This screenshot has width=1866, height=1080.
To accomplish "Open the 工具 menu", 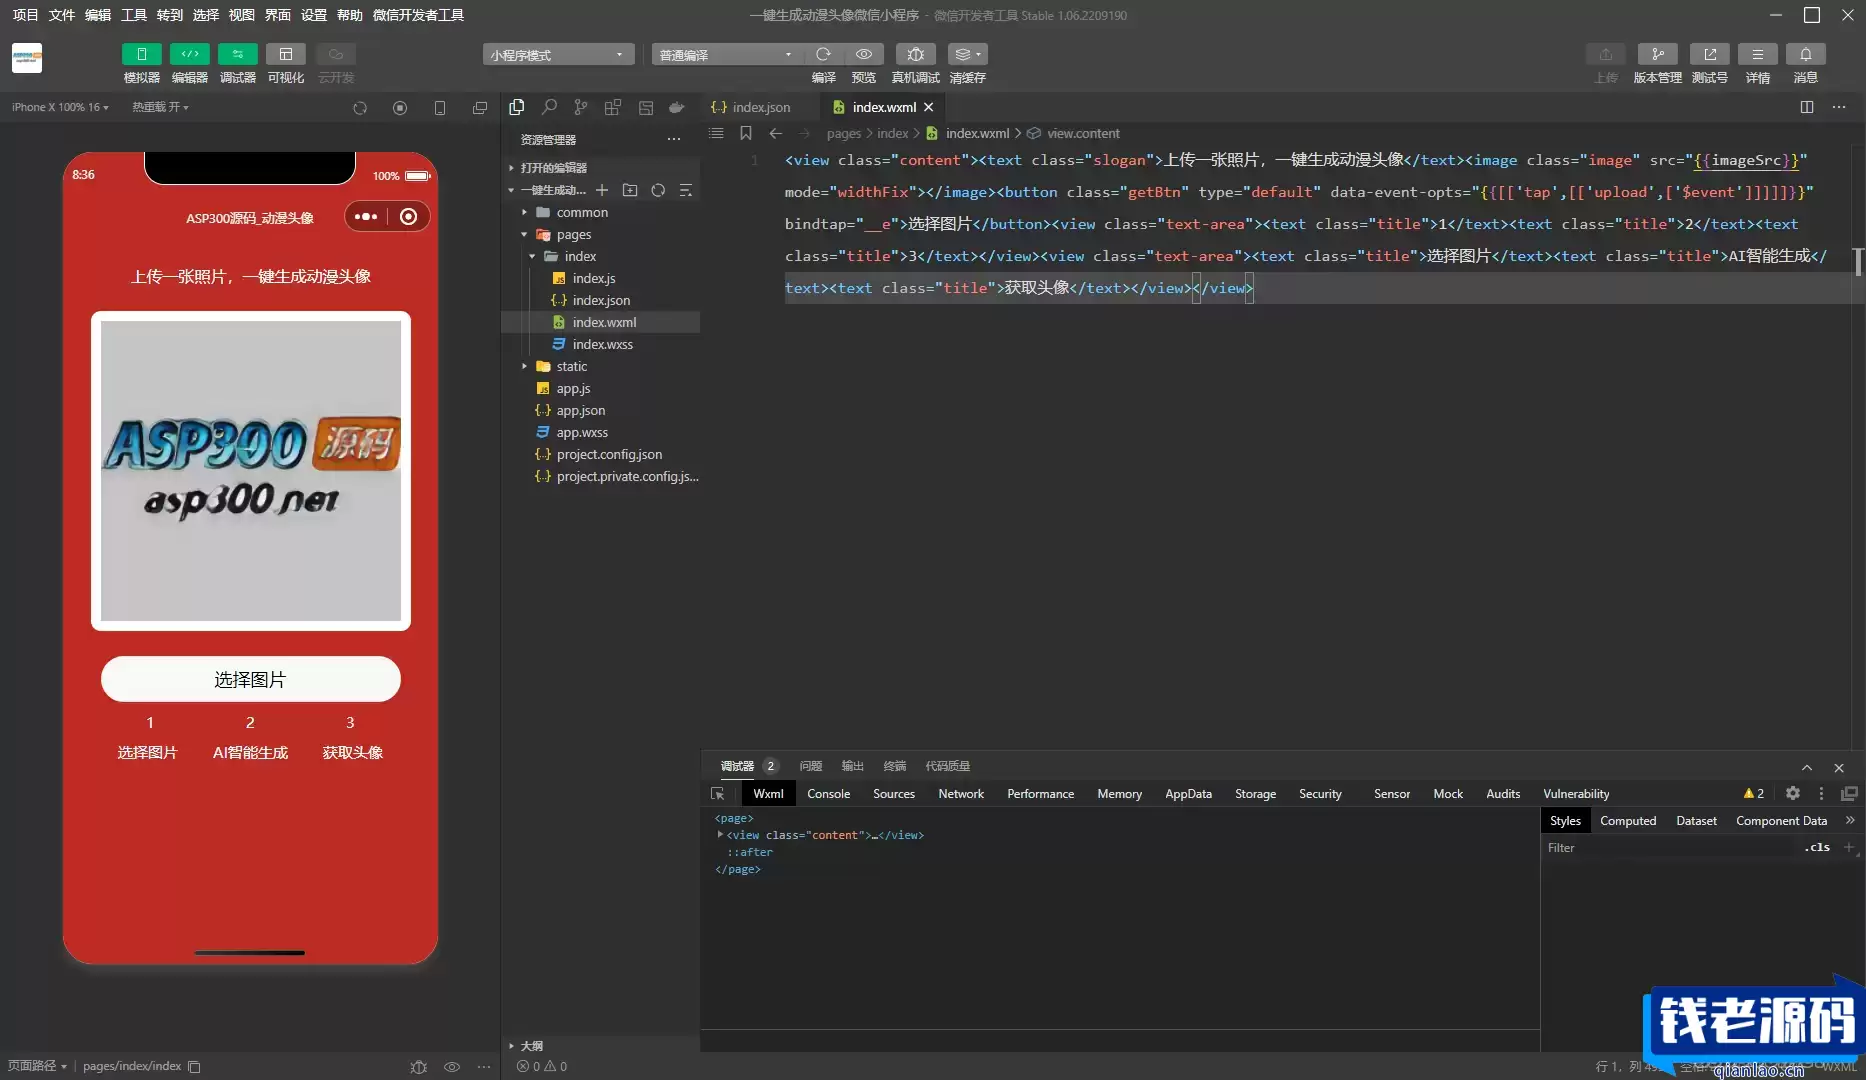I will (x=133, y=15).
